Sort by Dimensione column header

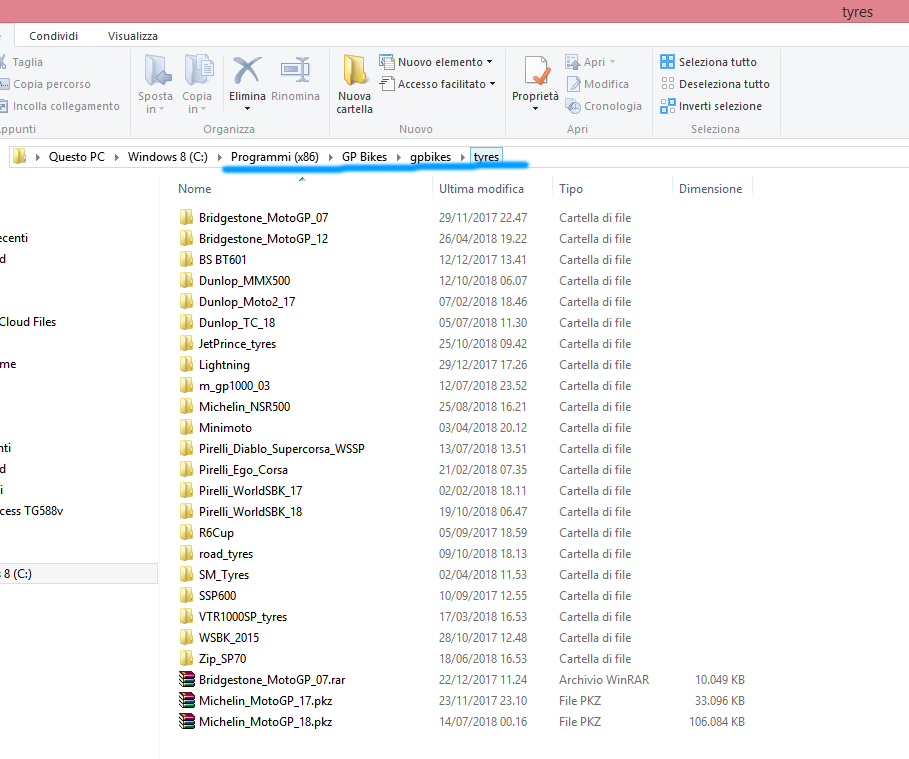pyautogui.click(x=710, y=188)
